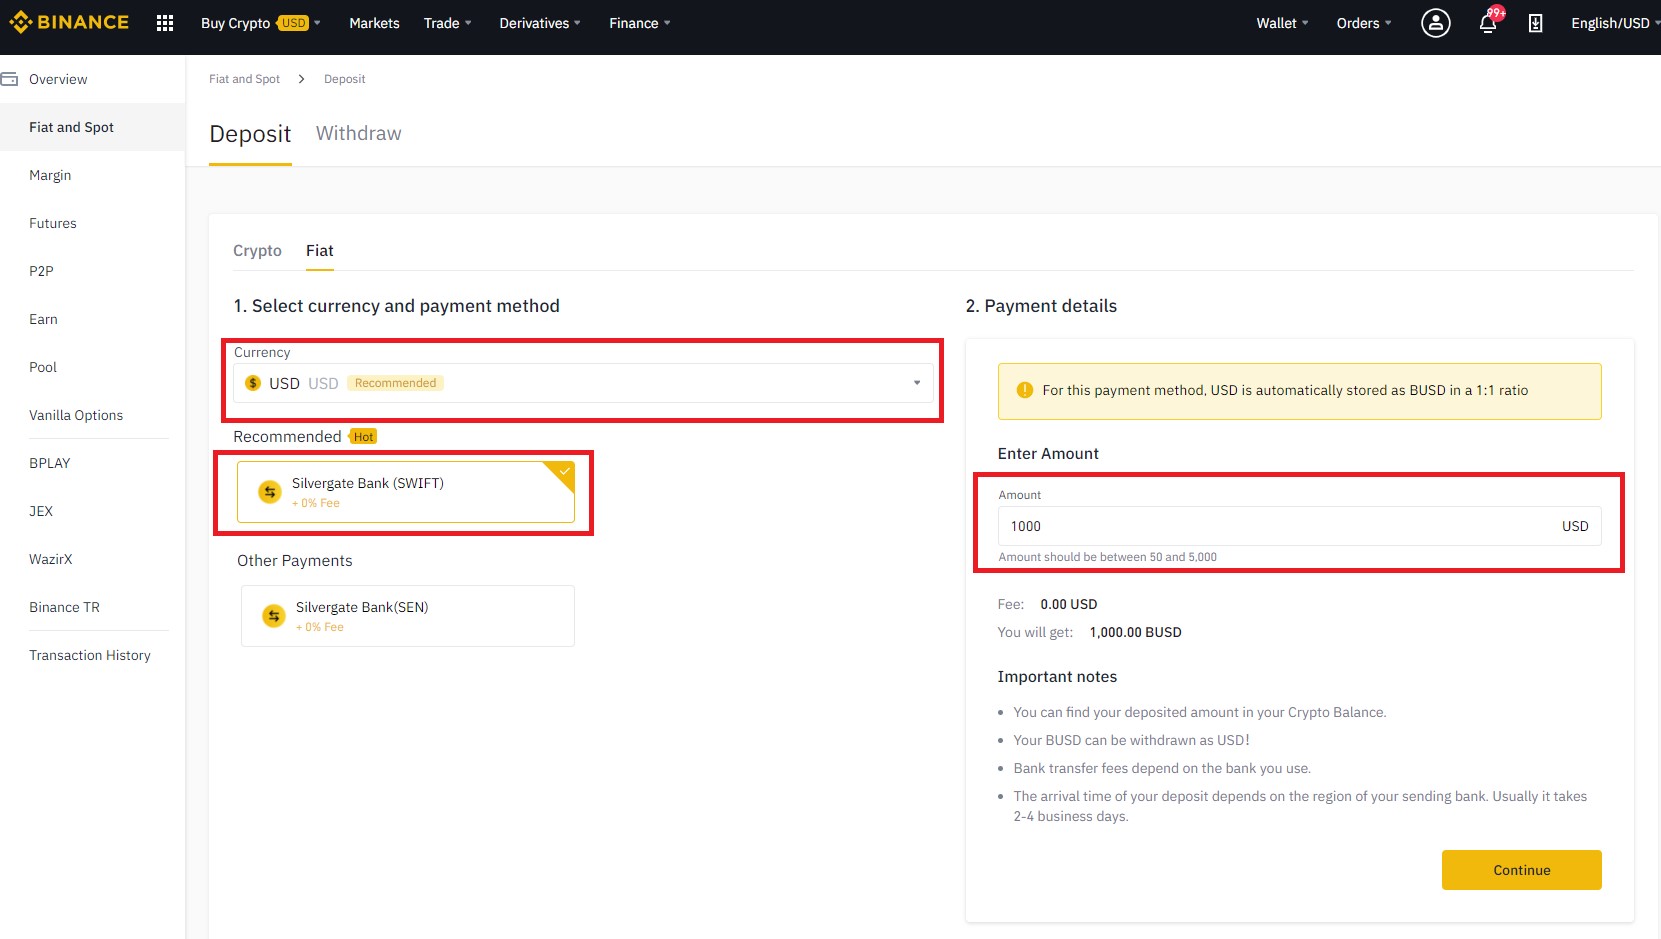Expand the Wallet menu
The image size is (1661, 939).
(1282, 23)
